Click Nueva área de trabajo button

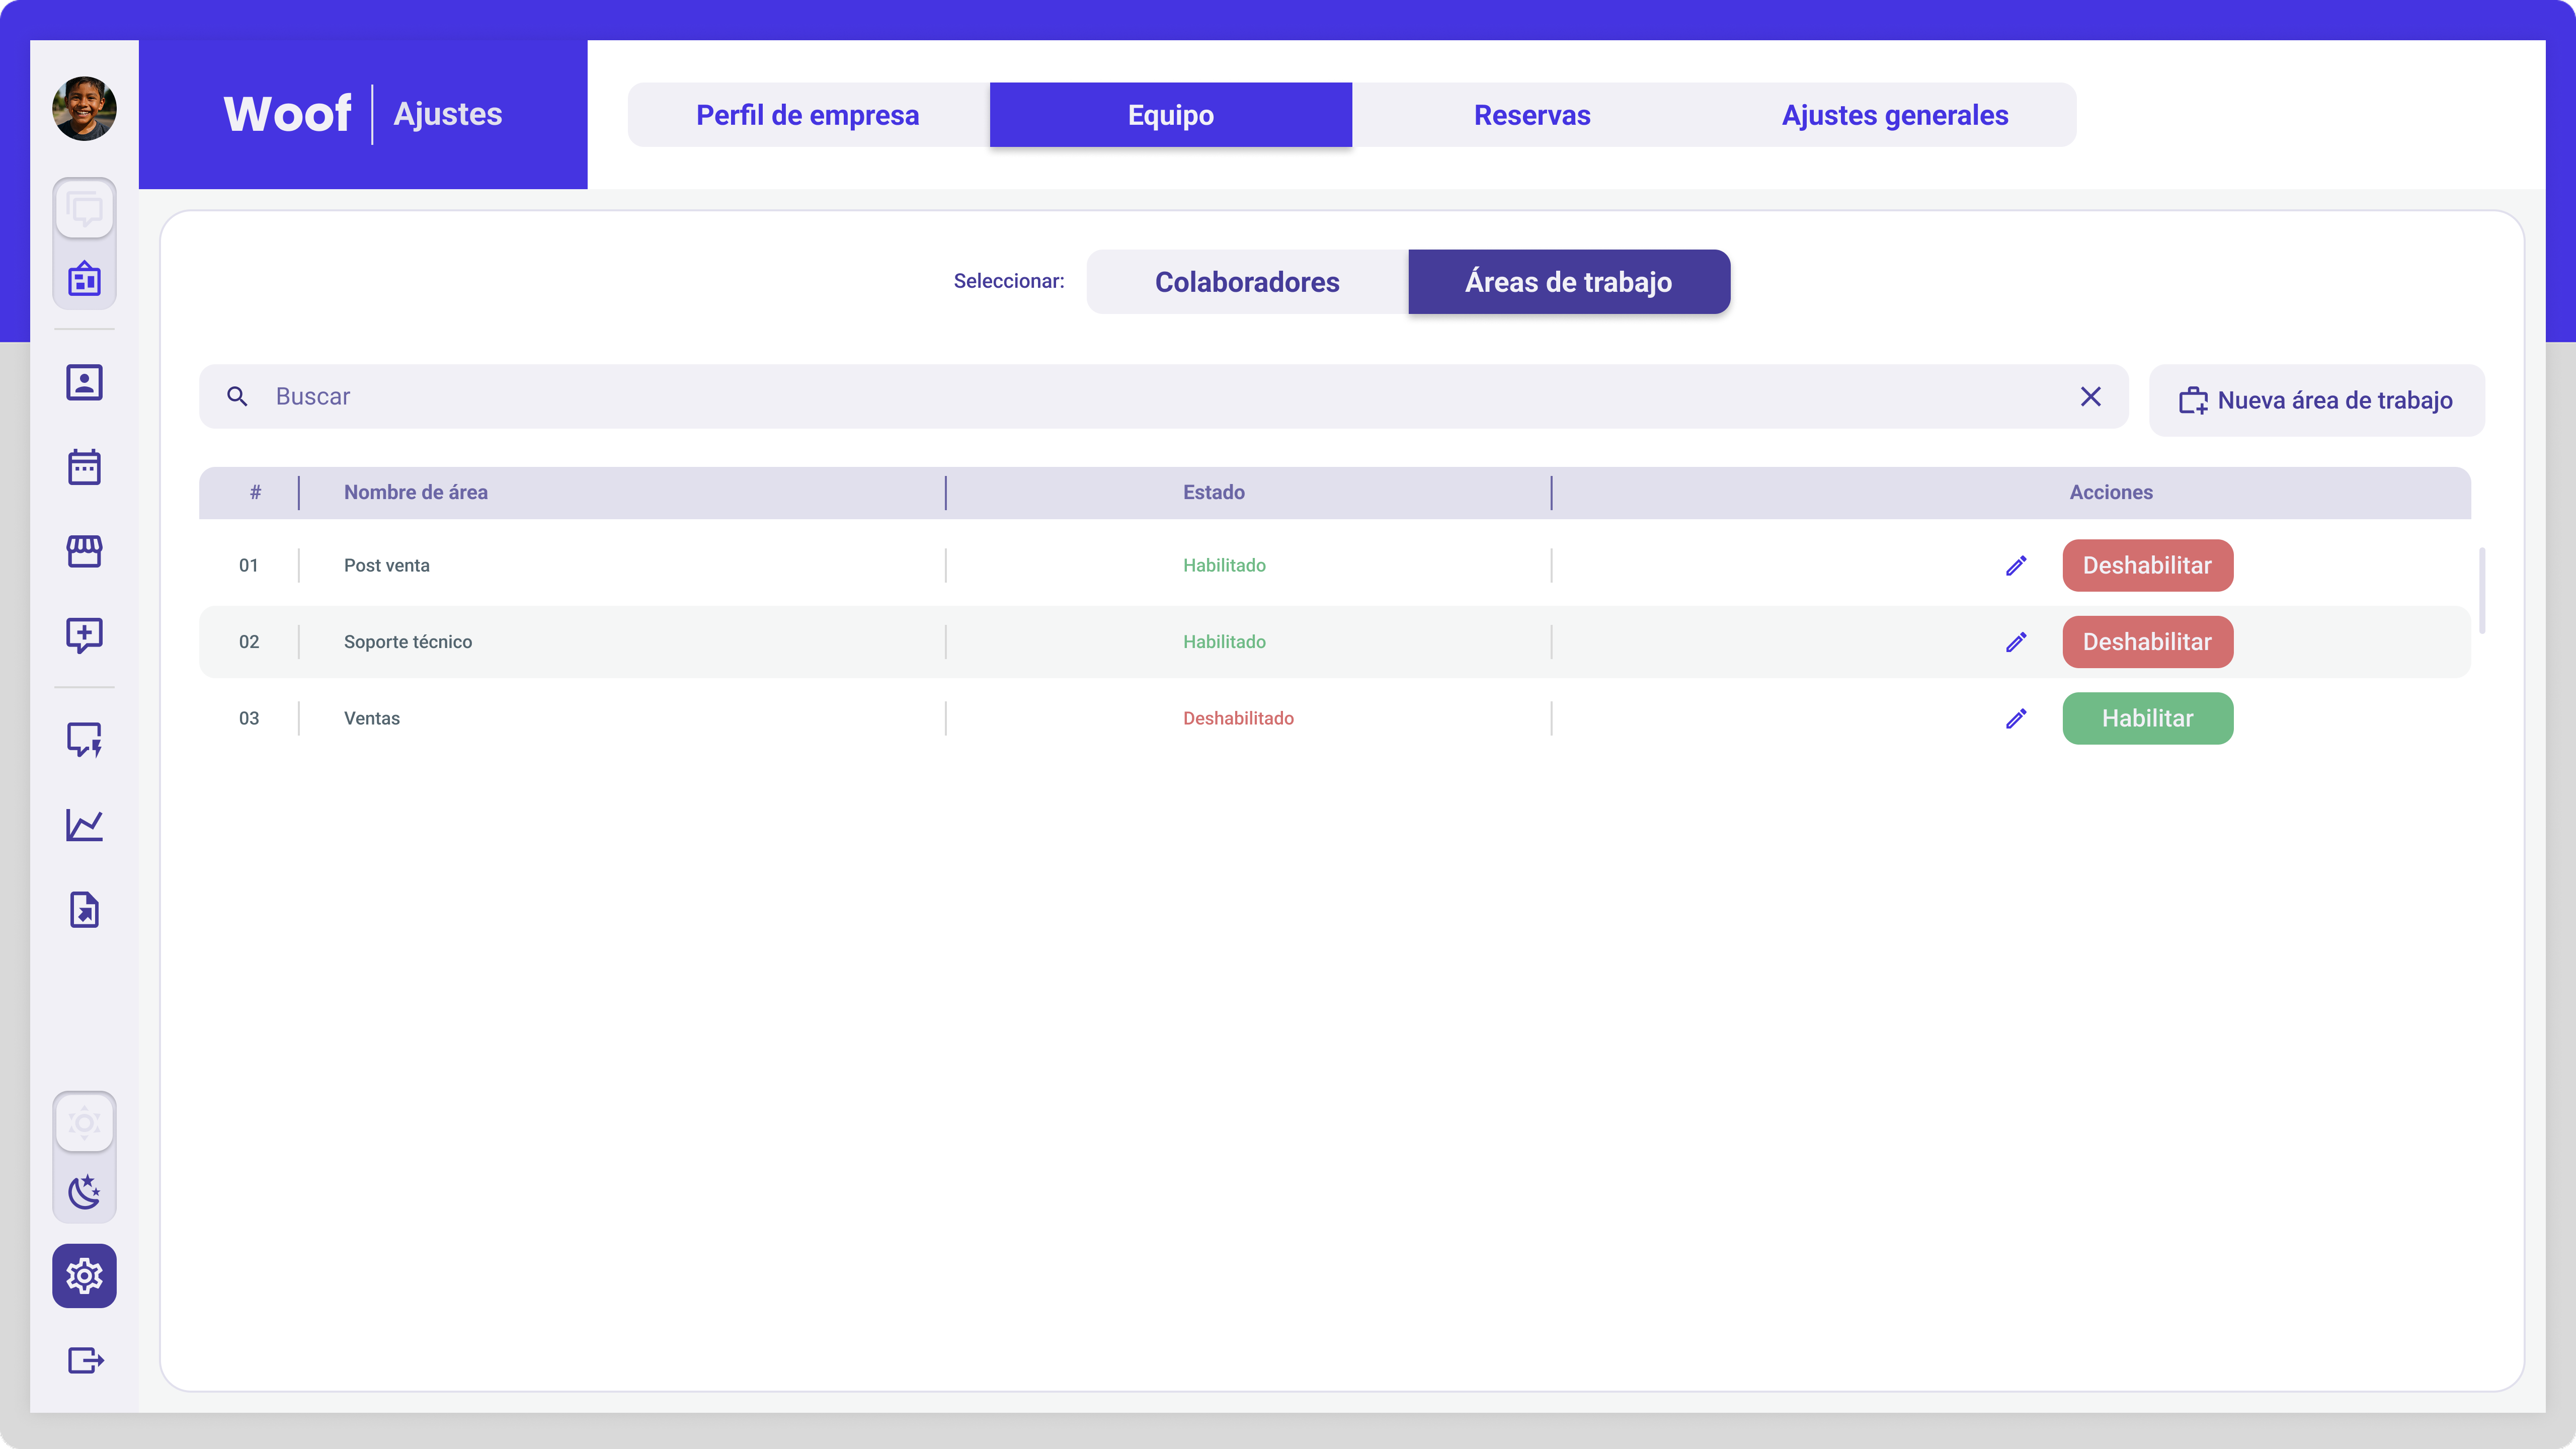(2315, 400)
